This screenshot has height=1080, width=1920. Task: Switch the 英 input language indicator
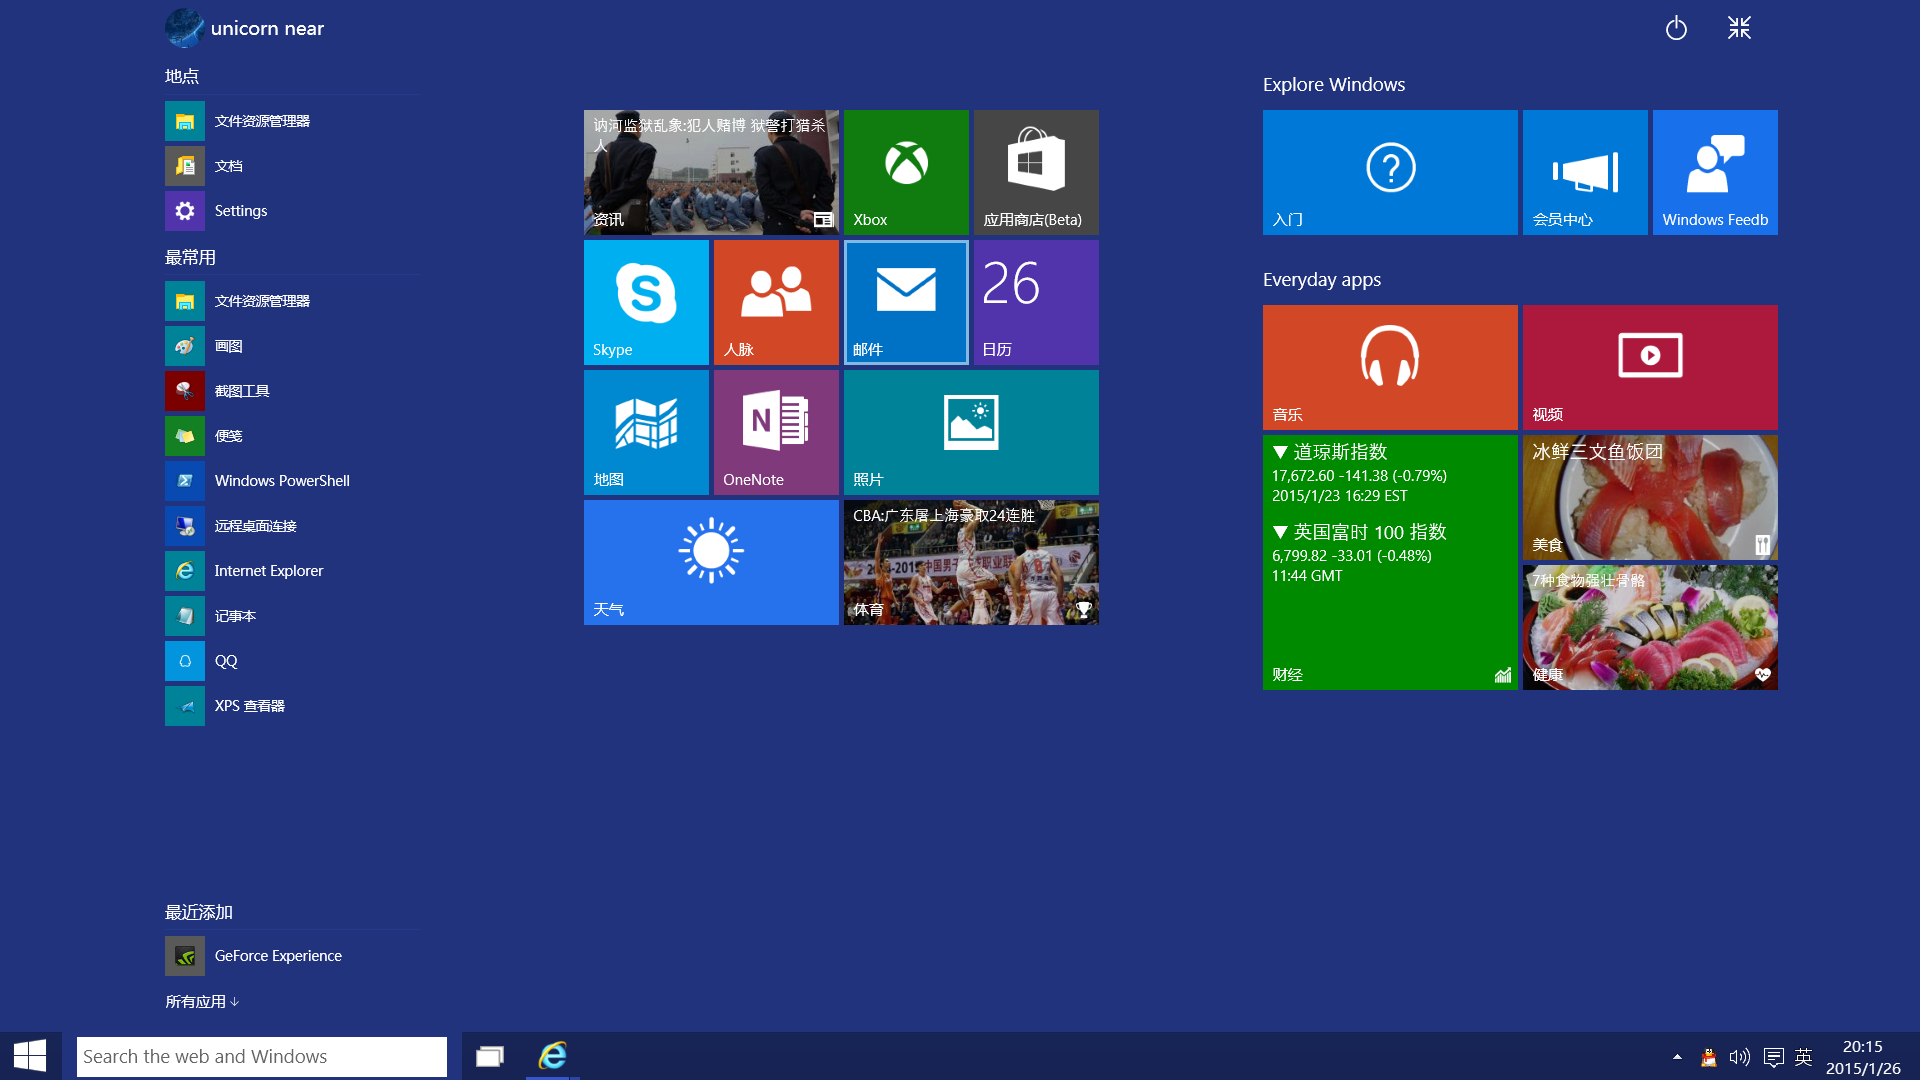coord(1803,1057)
